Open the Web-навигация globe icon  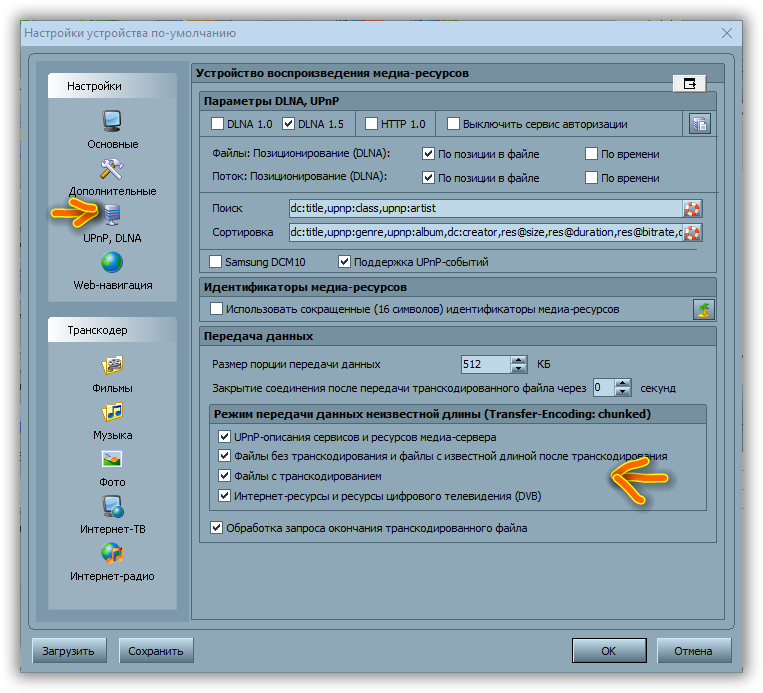pyautogui.click(x=112, y=263)
